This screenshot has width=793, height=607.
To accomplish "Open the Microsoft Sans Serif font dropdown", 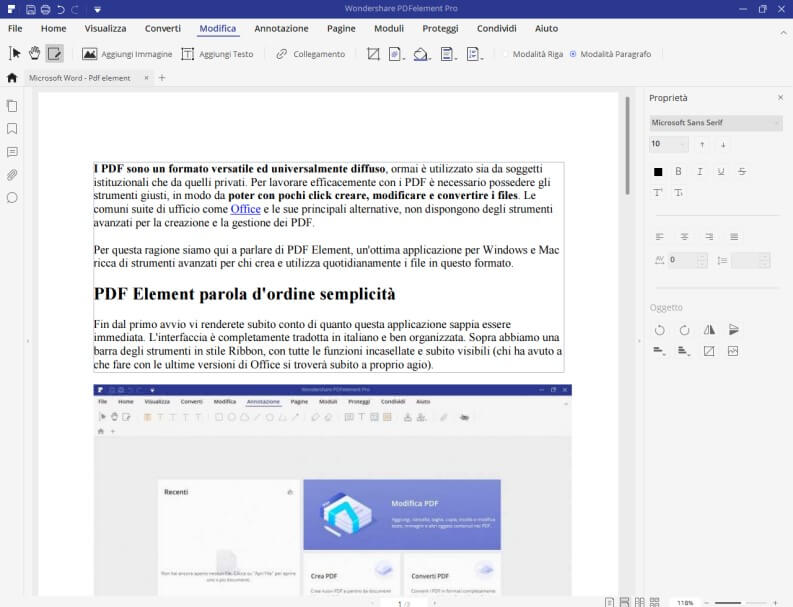I will click(x=716, y=123).
